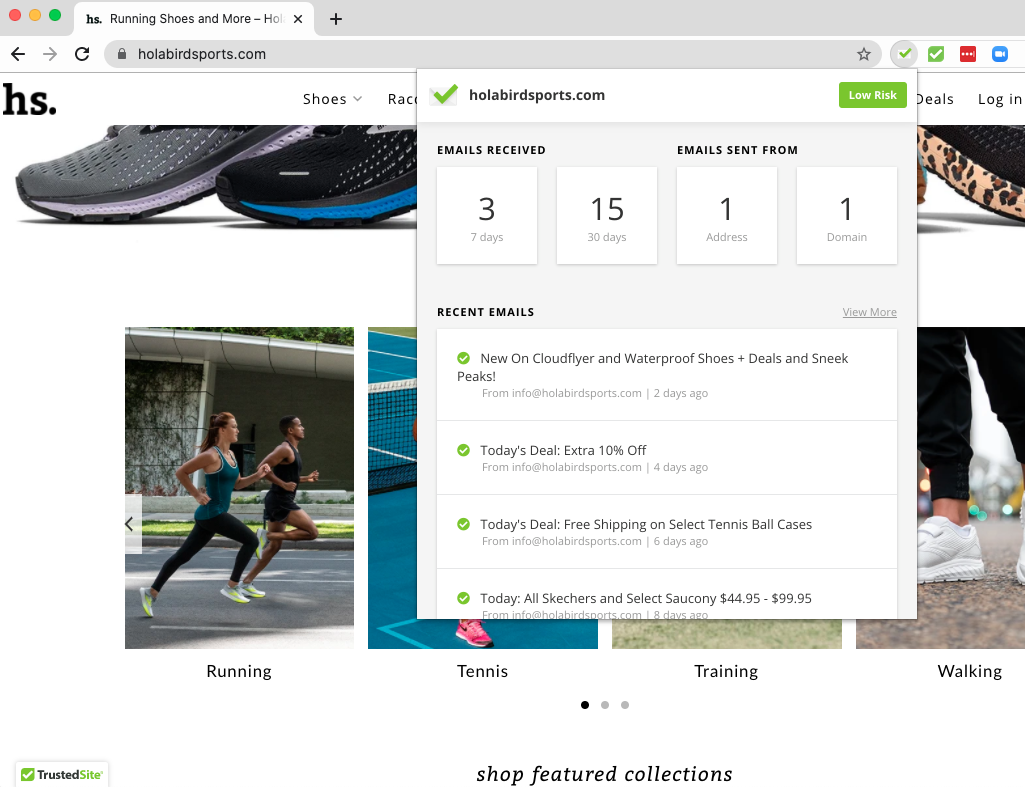Open the Log in link
The width and height of the screenshot is (1025, 787).
pyautogui.click(x=1000, y=99)
